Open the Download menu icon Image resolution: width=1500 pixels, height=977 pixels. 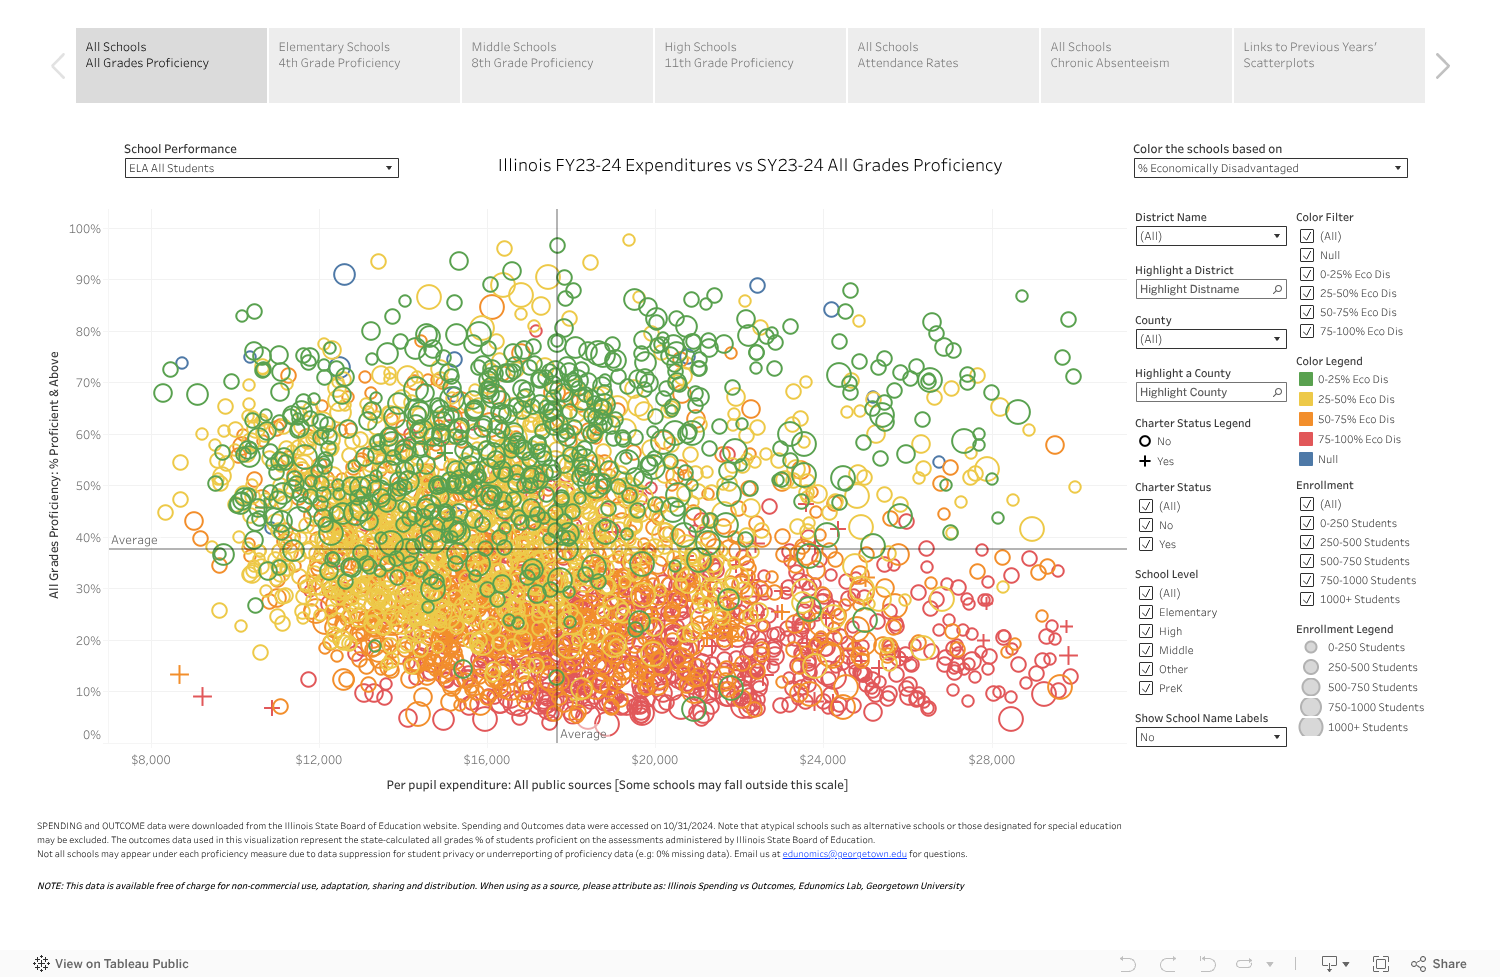[x=1334, y=964]
